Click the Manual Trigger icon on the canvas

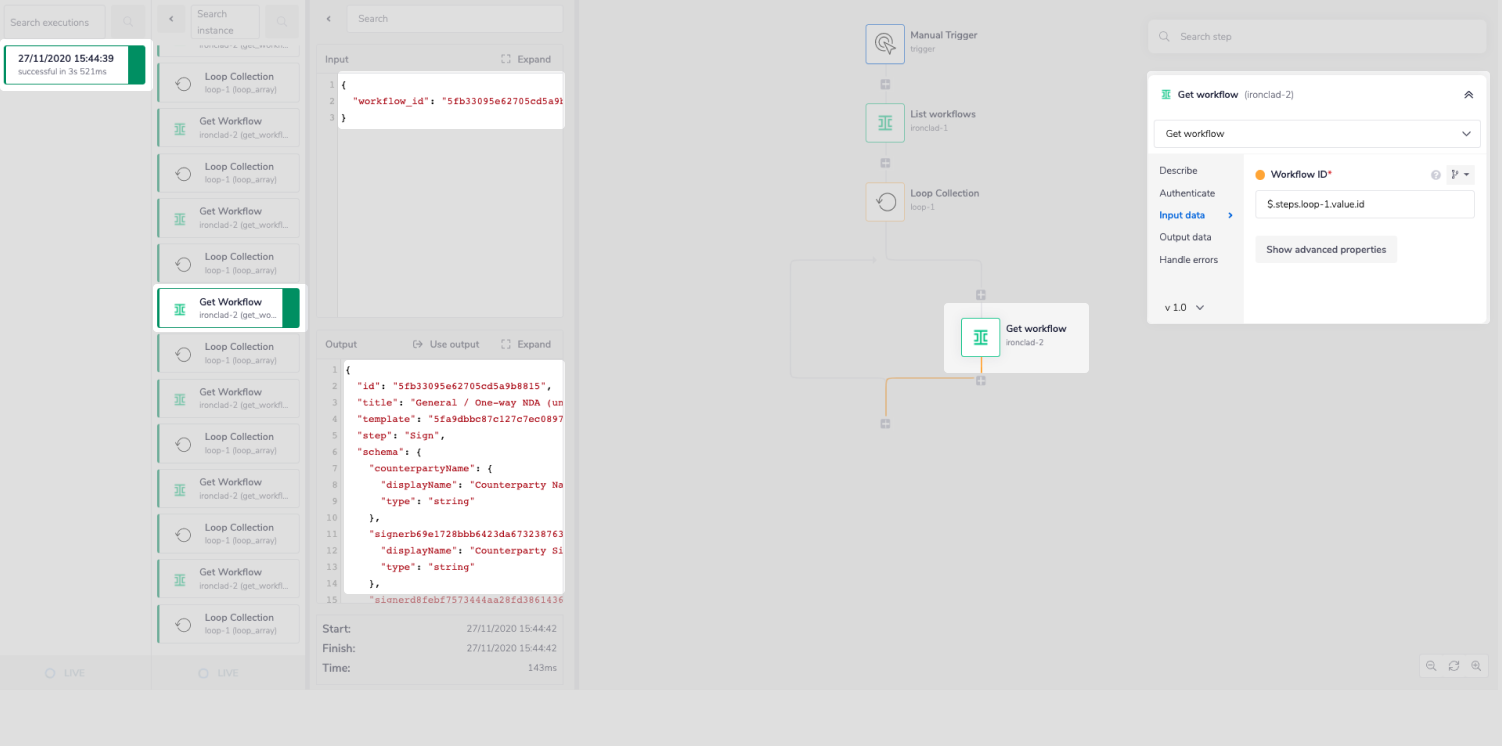pyautogui.click(x=885, y=43)
